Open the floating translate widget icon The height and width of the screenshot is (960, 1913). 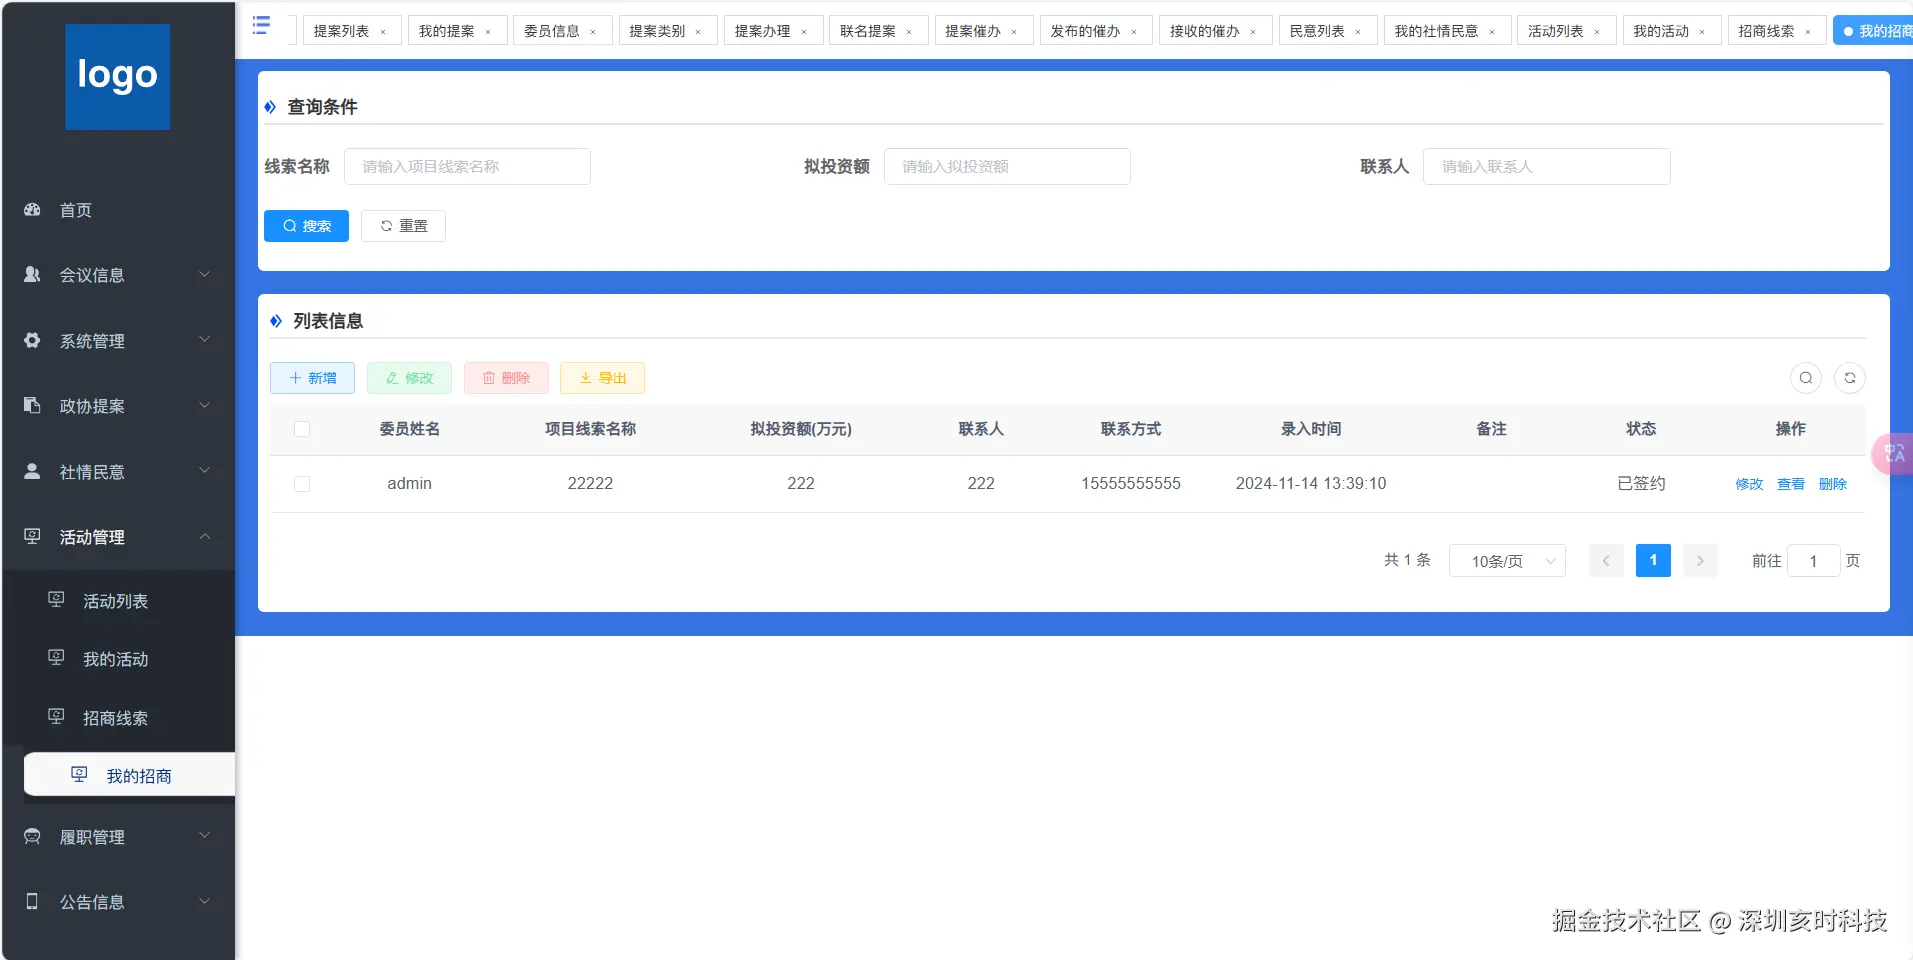[1893, 454]
